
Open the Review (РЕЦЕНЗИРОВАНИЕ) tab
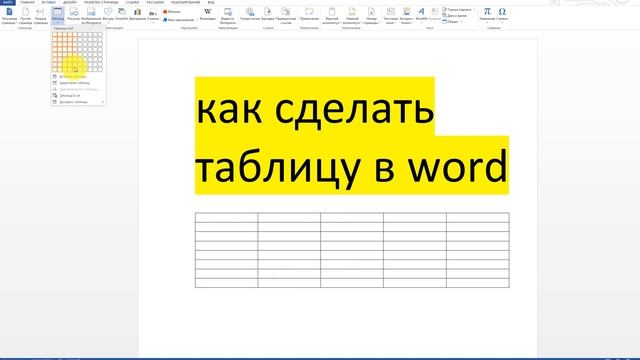(185, 2)
